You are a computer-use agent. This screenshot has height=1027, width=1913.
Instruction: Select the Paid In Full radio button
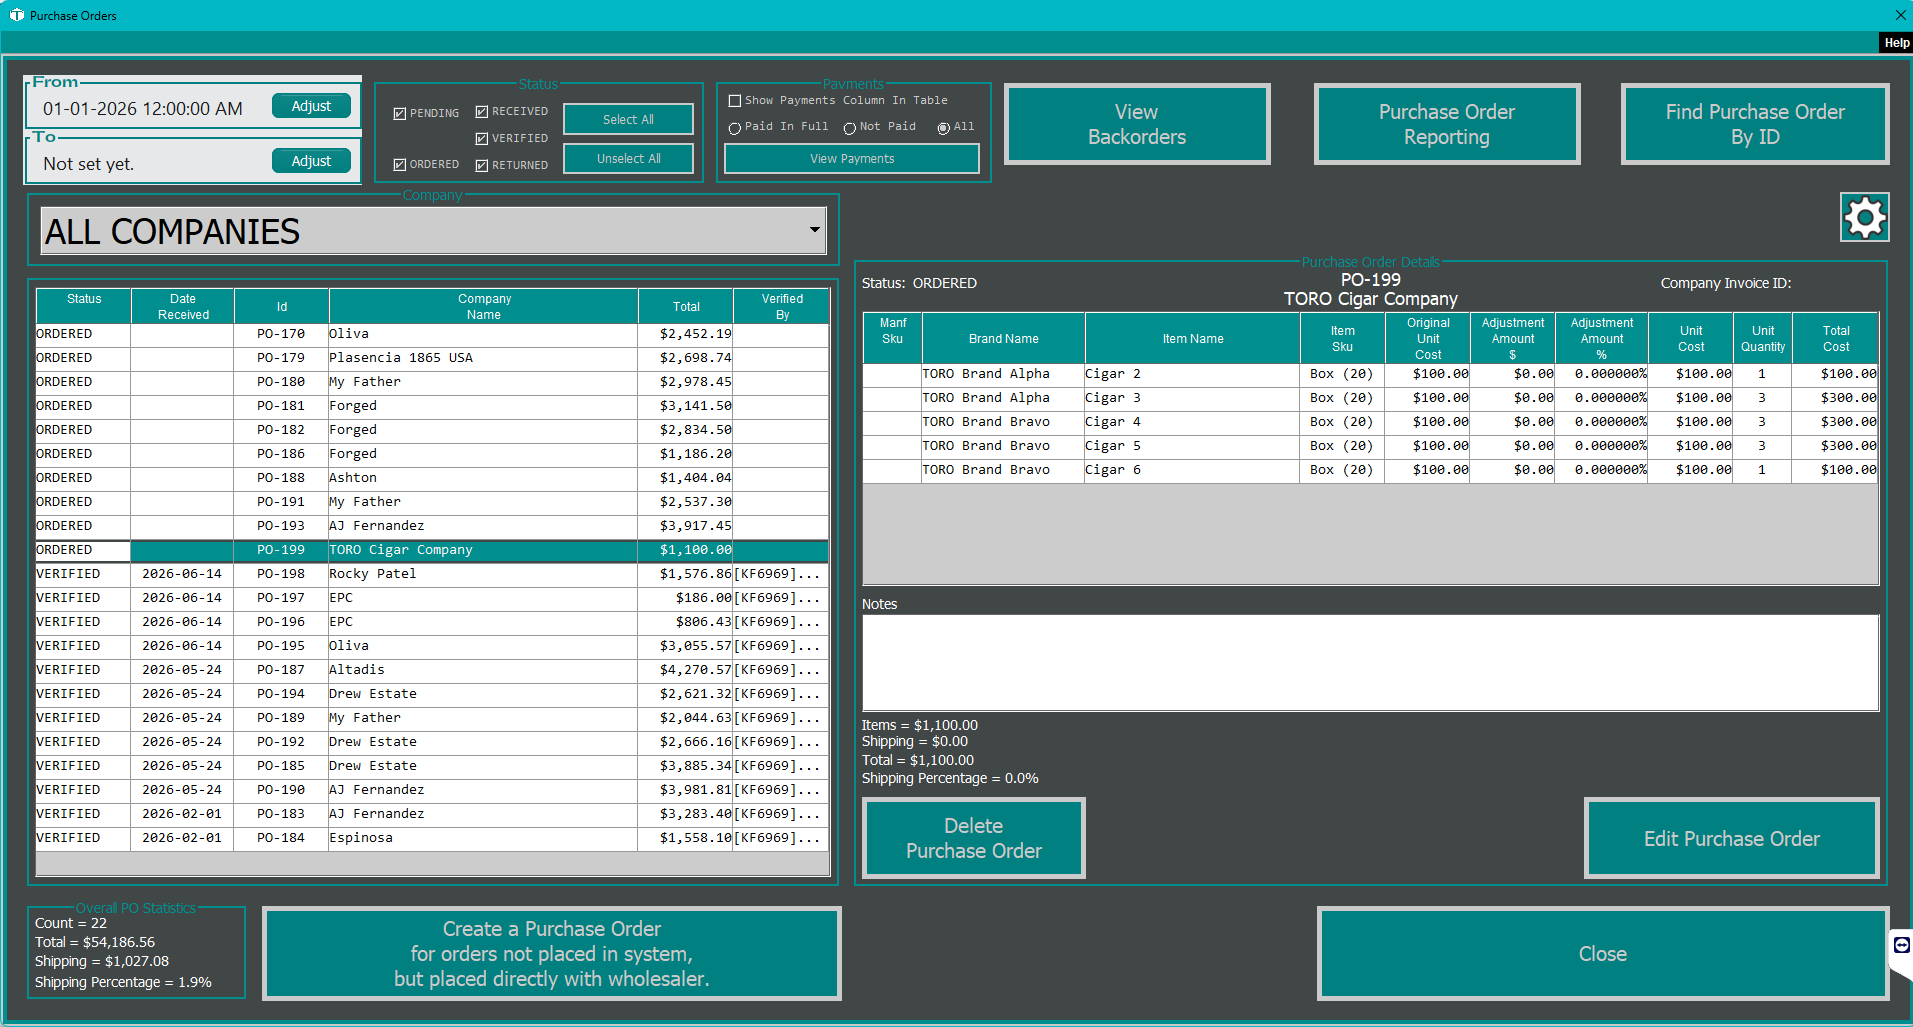click(x=735, y=128)
